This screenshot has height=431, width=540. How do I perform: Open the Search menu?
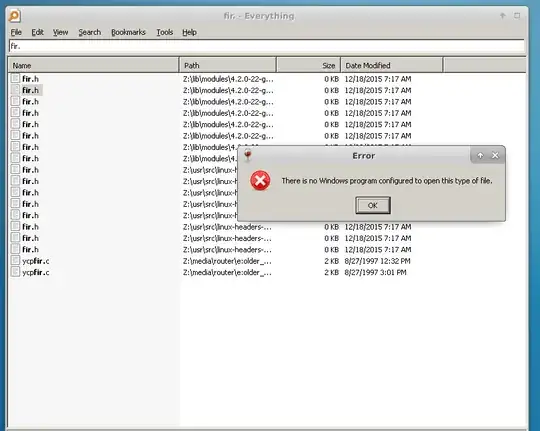click(90, 32)
